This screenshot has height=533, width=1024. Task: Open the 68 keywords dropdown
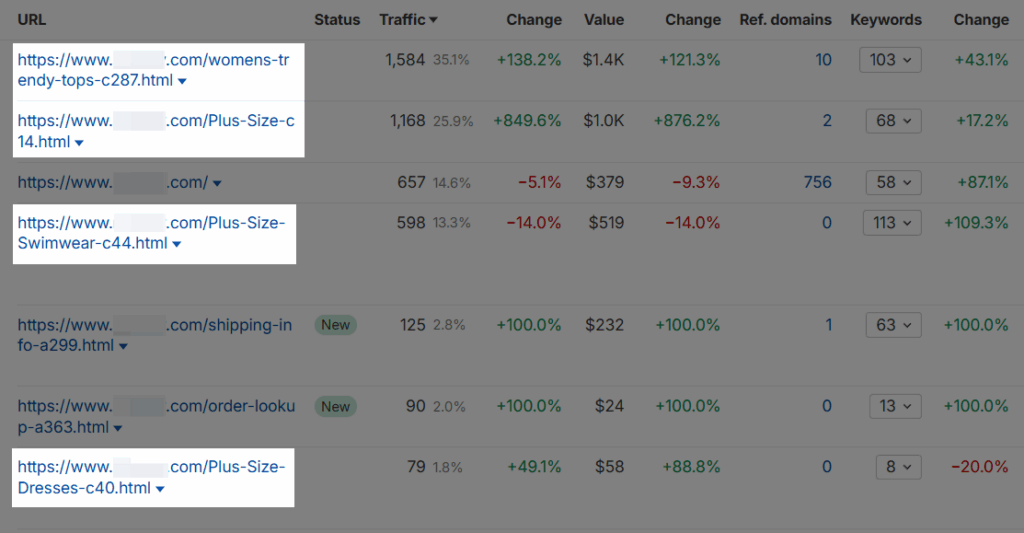[x=890, y=121]
